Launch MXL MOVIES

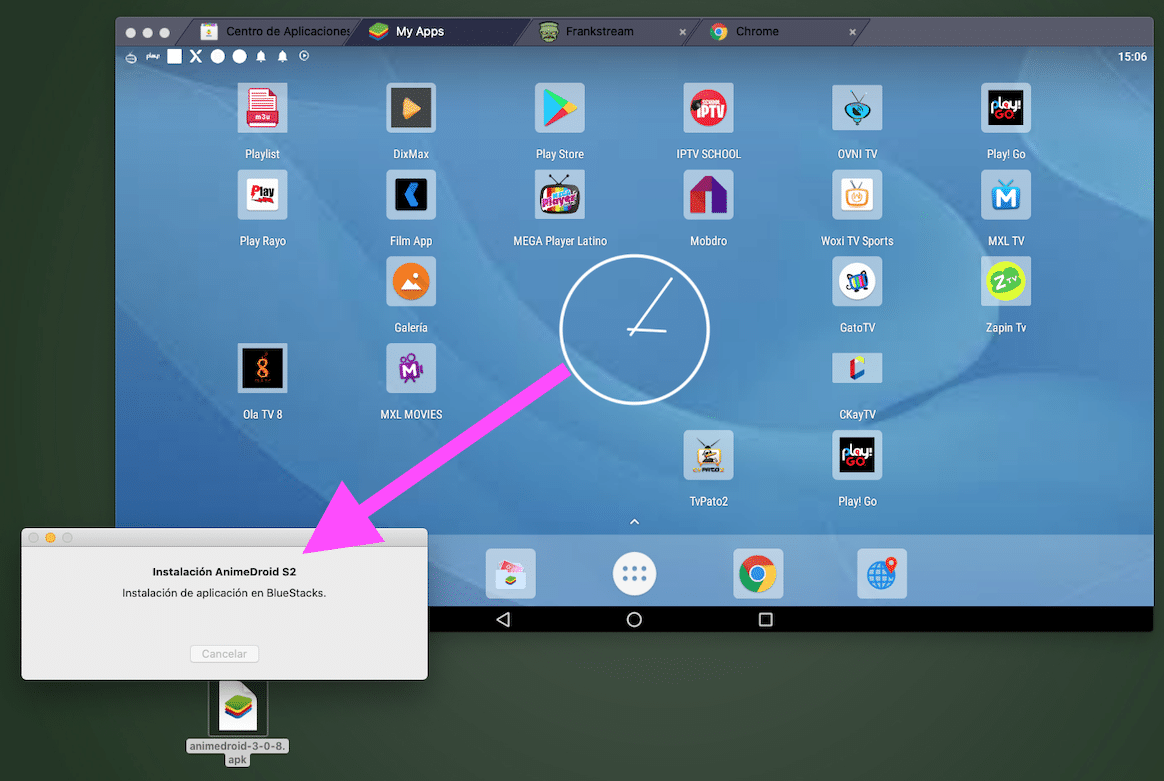coord(410,367)
